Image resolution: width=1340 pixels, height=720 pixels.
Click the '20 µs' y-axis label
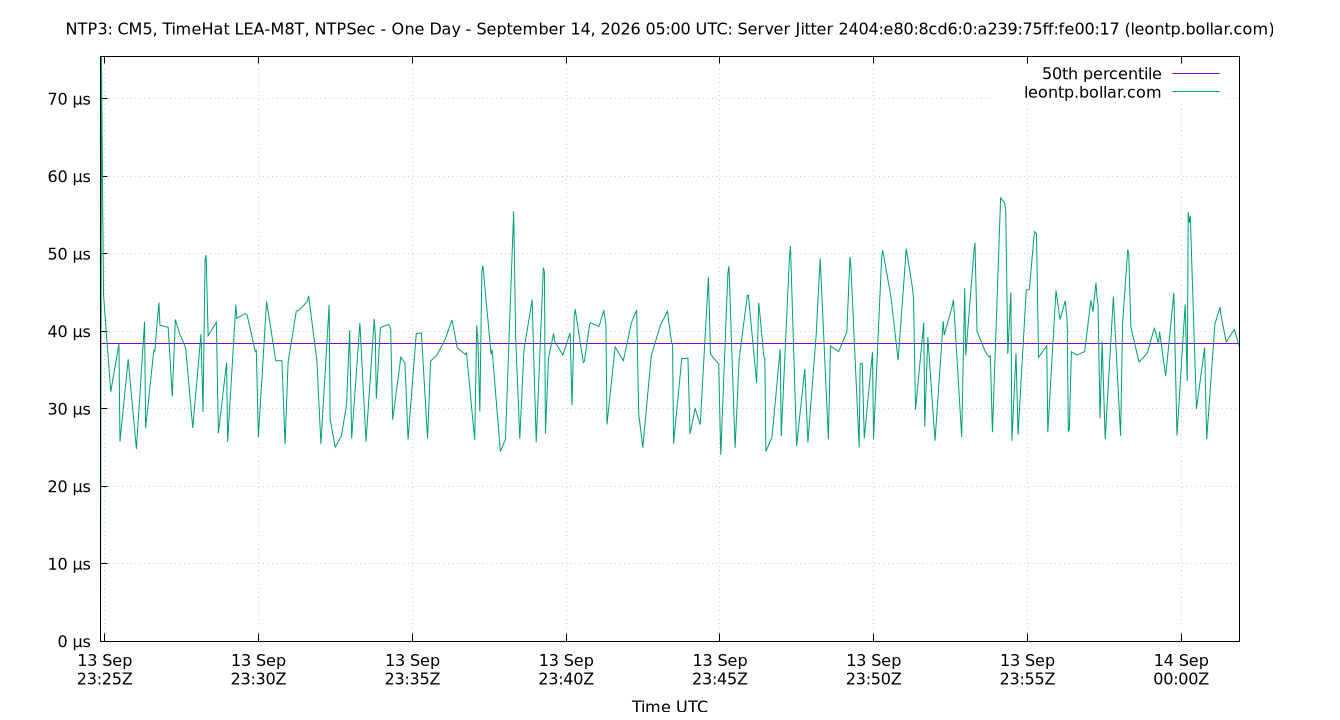[68, 487]
